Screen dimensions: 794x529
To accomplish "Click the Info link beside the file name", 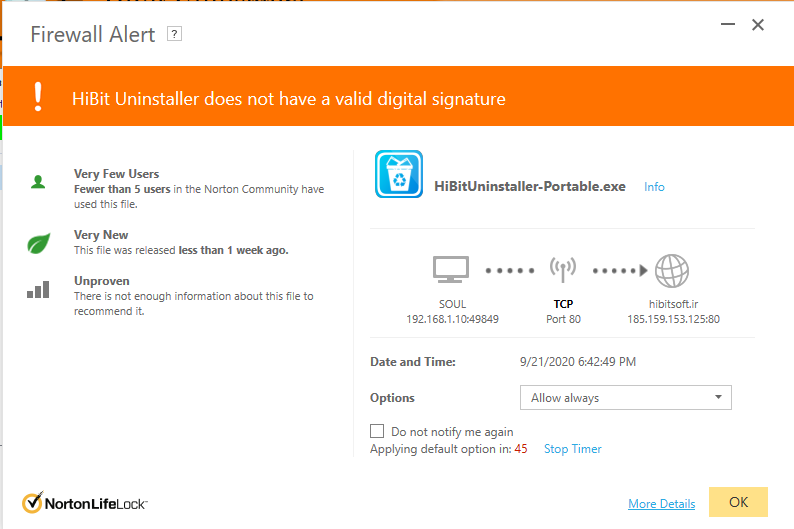I will point(654,187).
